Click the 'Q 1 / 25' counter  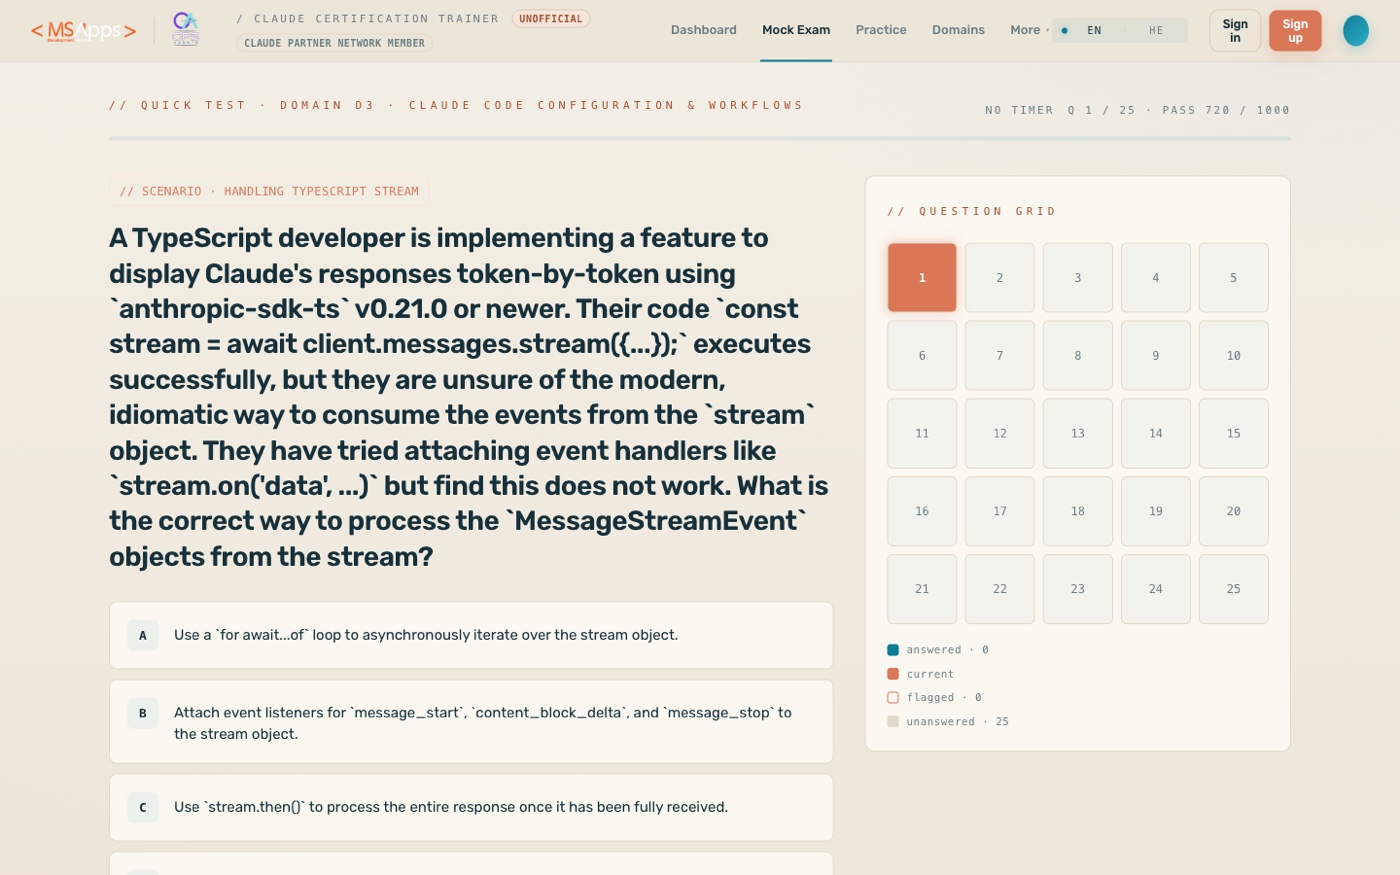(1101, 110)
